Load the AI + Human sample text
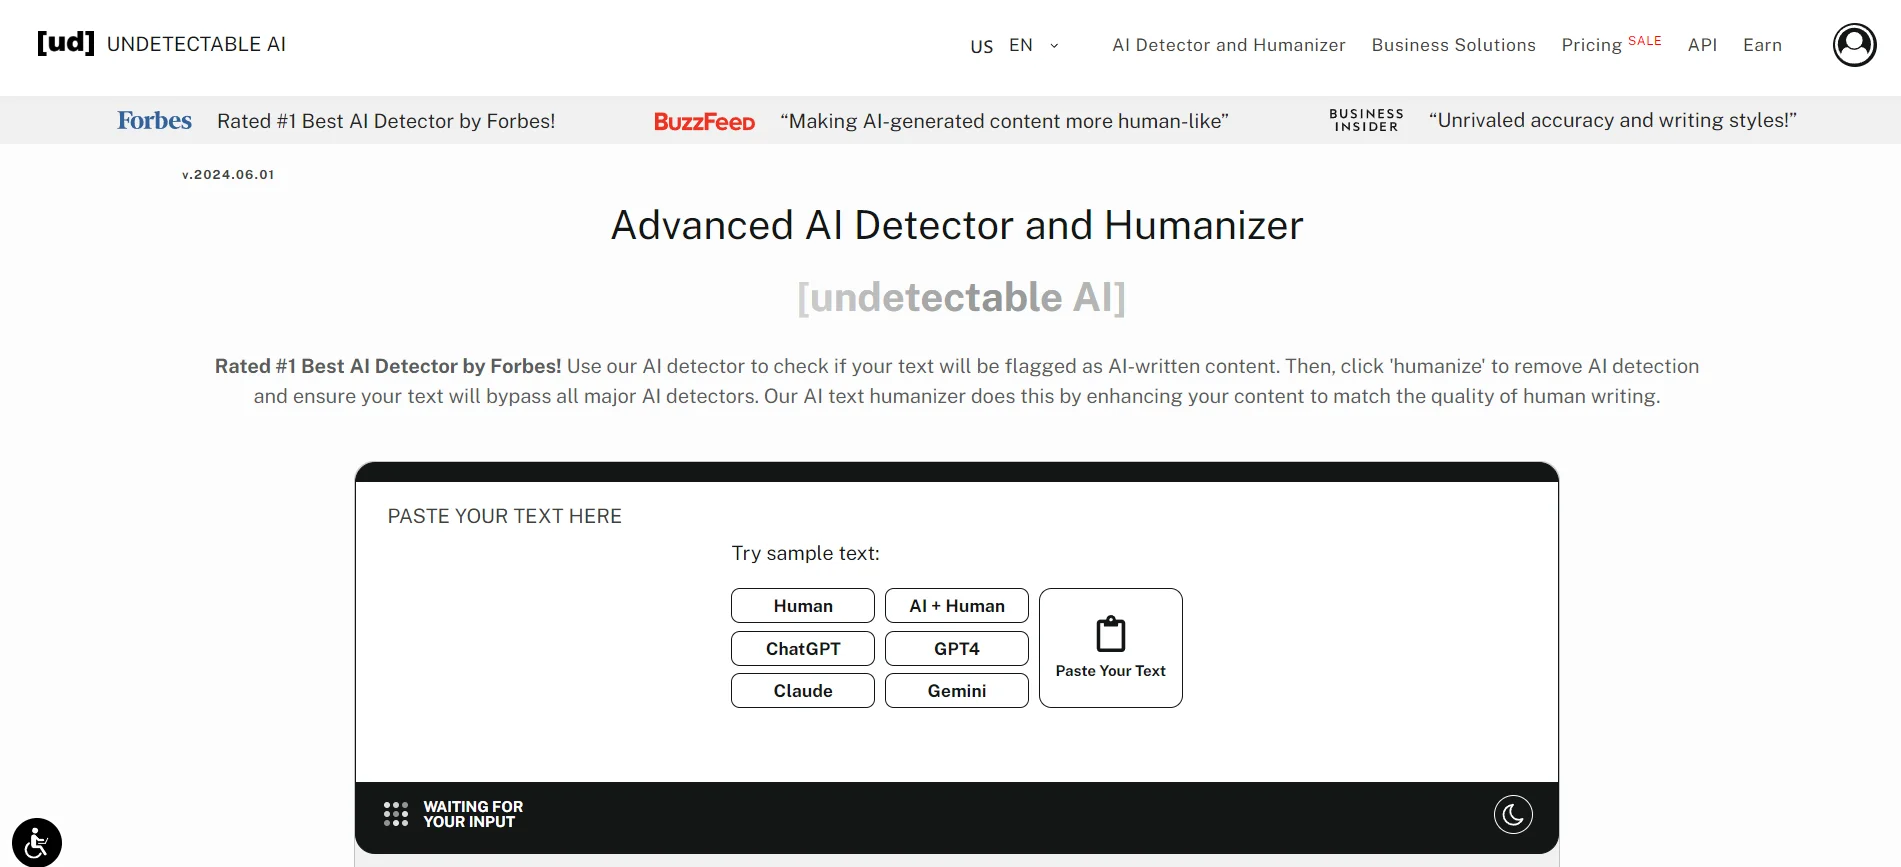The height and width of the screenshot is (867, 1901). click(x=957, y=606)
